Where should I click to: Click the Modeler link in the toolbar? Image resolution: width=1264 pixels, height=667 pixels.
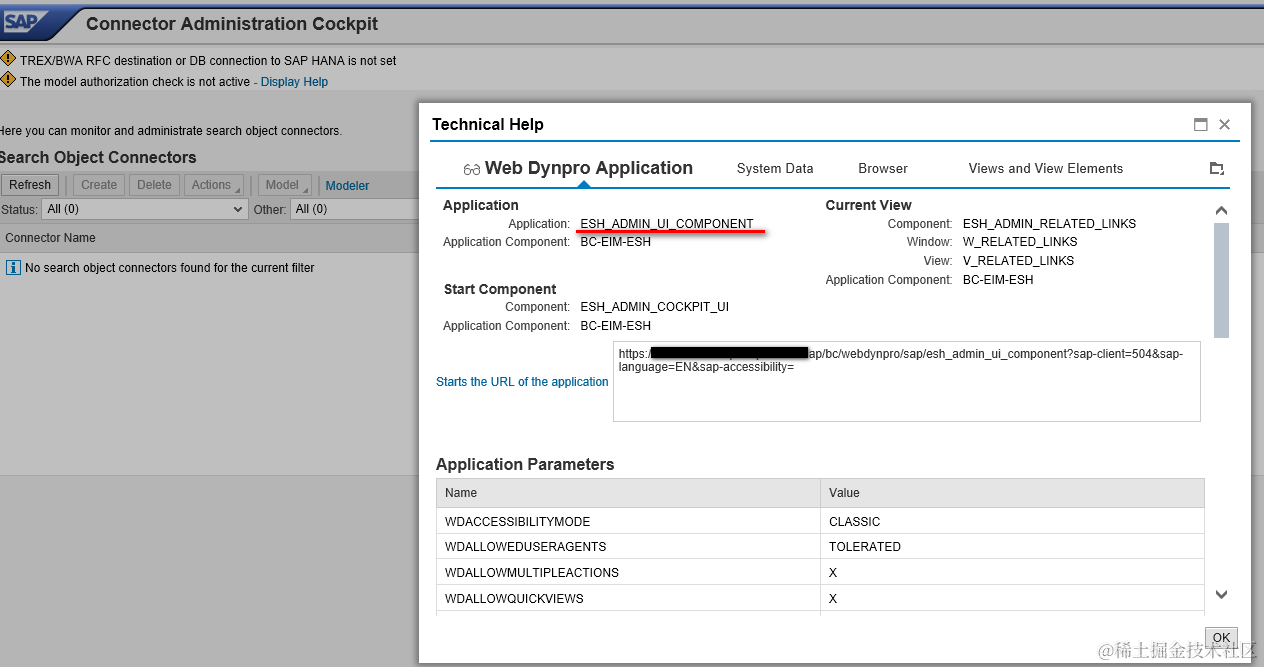tap(347, 186)
